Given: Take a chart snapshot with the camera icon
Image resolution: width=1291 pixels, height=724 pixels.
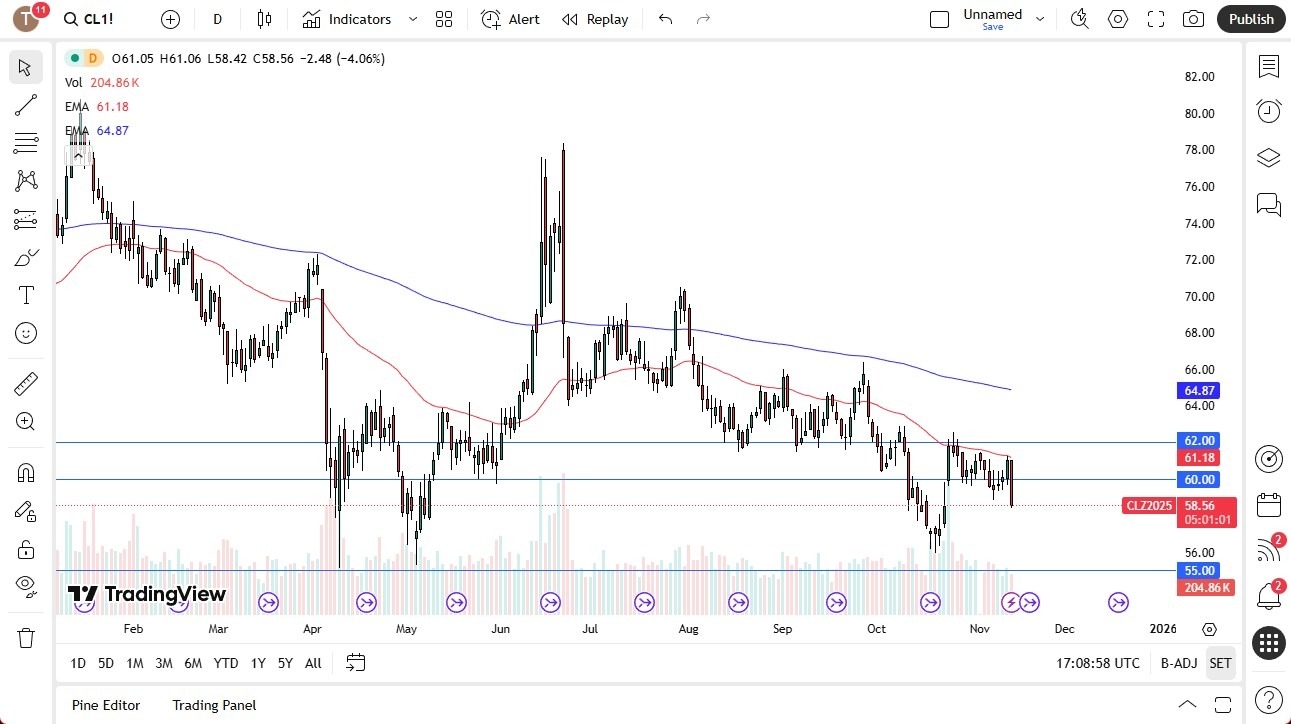Looking at the screenshot, I should point(1193,18).
